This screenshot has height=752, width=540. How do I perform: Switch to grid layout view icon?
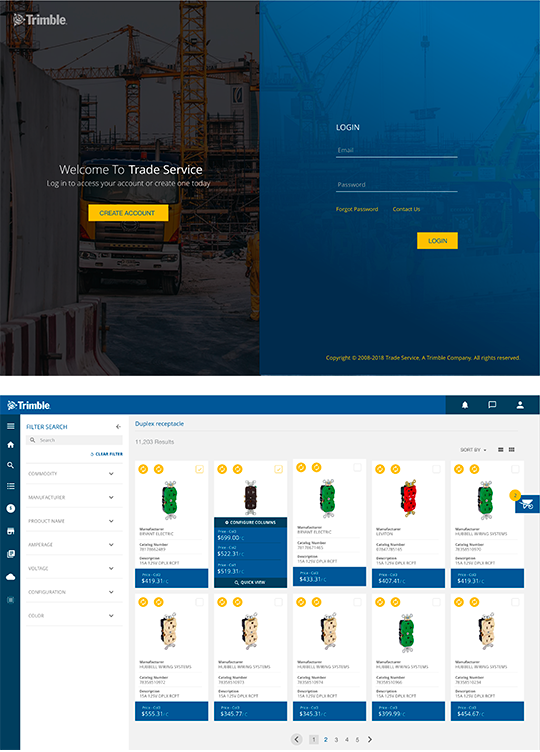point(512,450)
